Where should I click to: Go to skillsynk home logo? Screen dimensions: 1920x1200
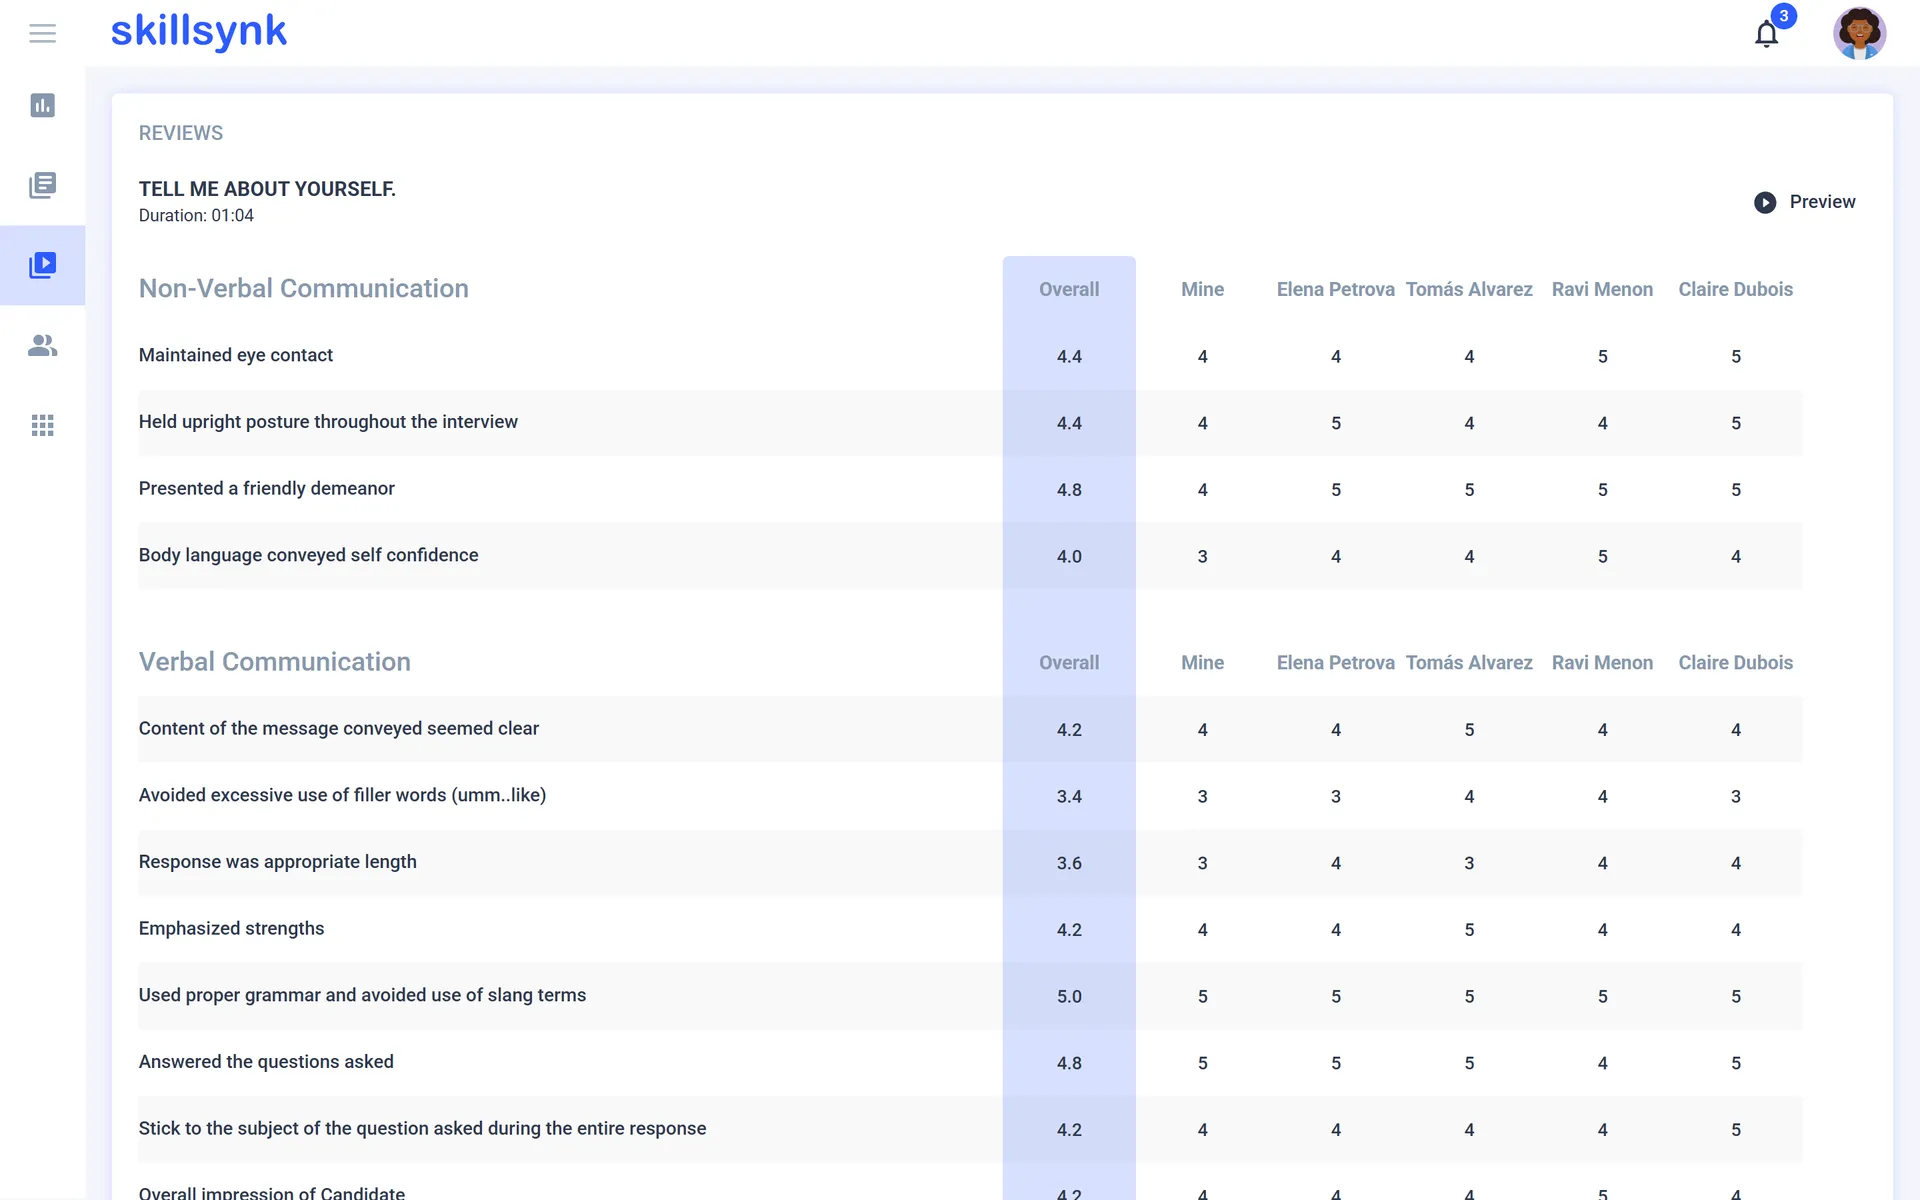[x=198, y=32]
